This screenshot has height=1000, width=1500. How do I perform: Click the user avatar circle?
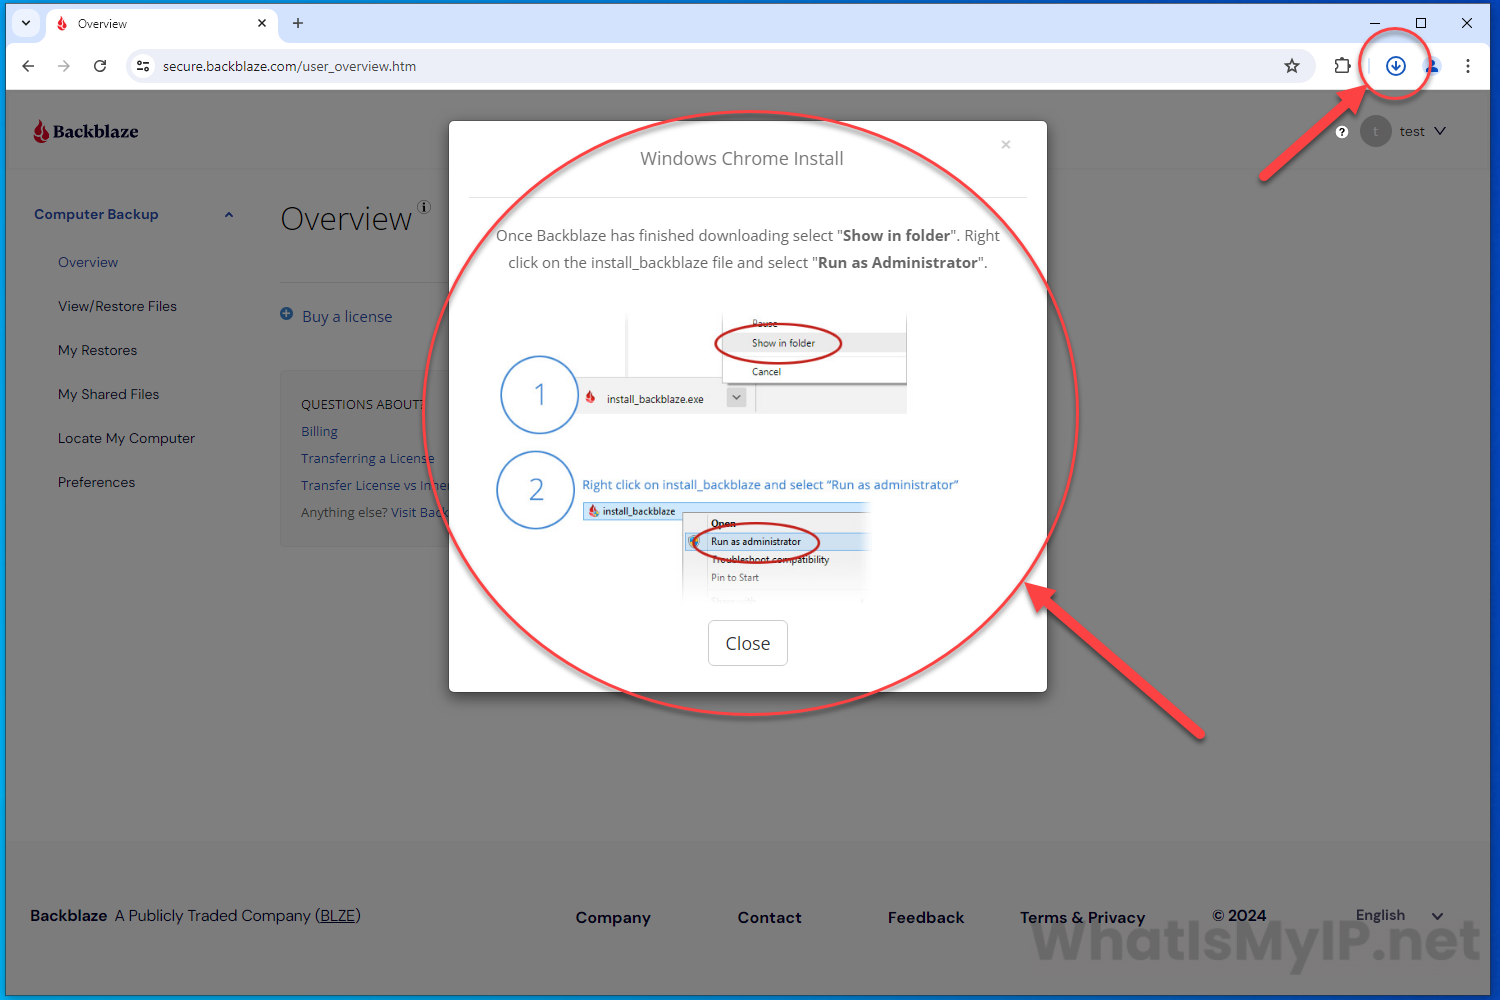point(1376,131)
